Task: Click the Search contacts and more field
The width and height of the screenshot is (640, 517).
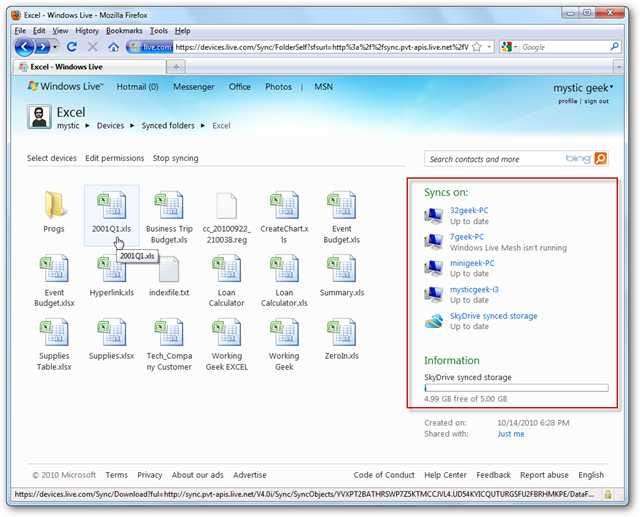Action: tap(505, 159)
